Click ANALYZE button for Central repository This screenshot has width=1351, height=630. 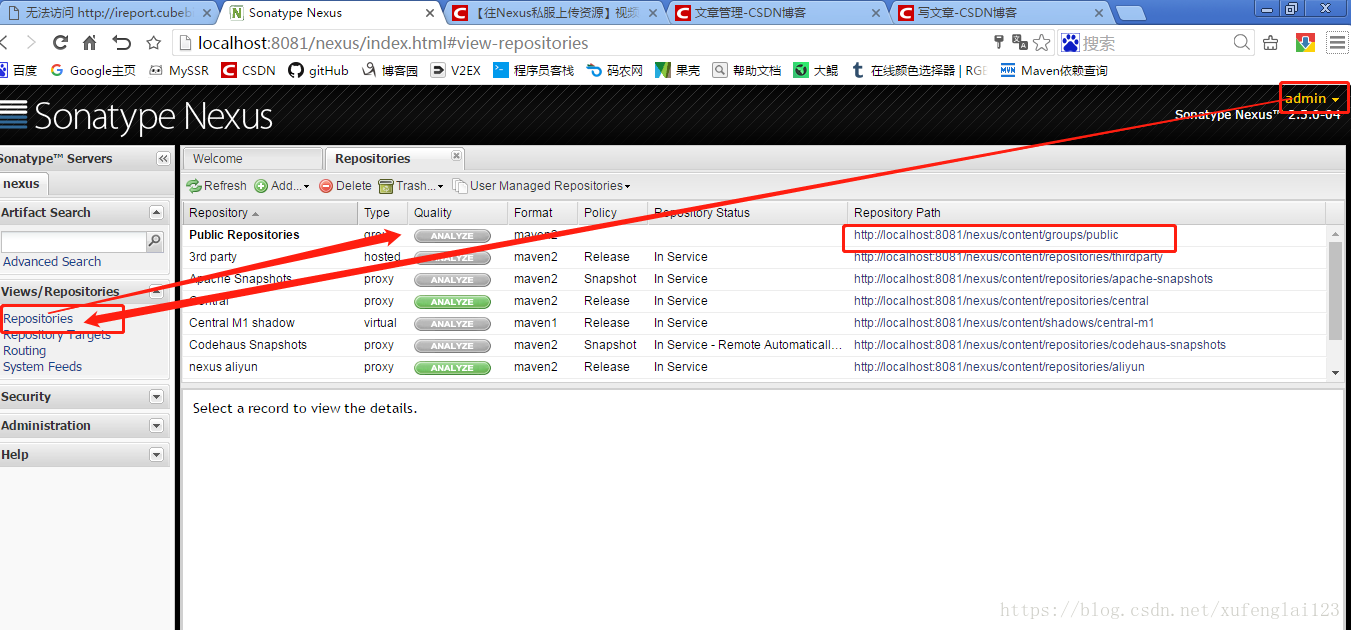point(452,302)
